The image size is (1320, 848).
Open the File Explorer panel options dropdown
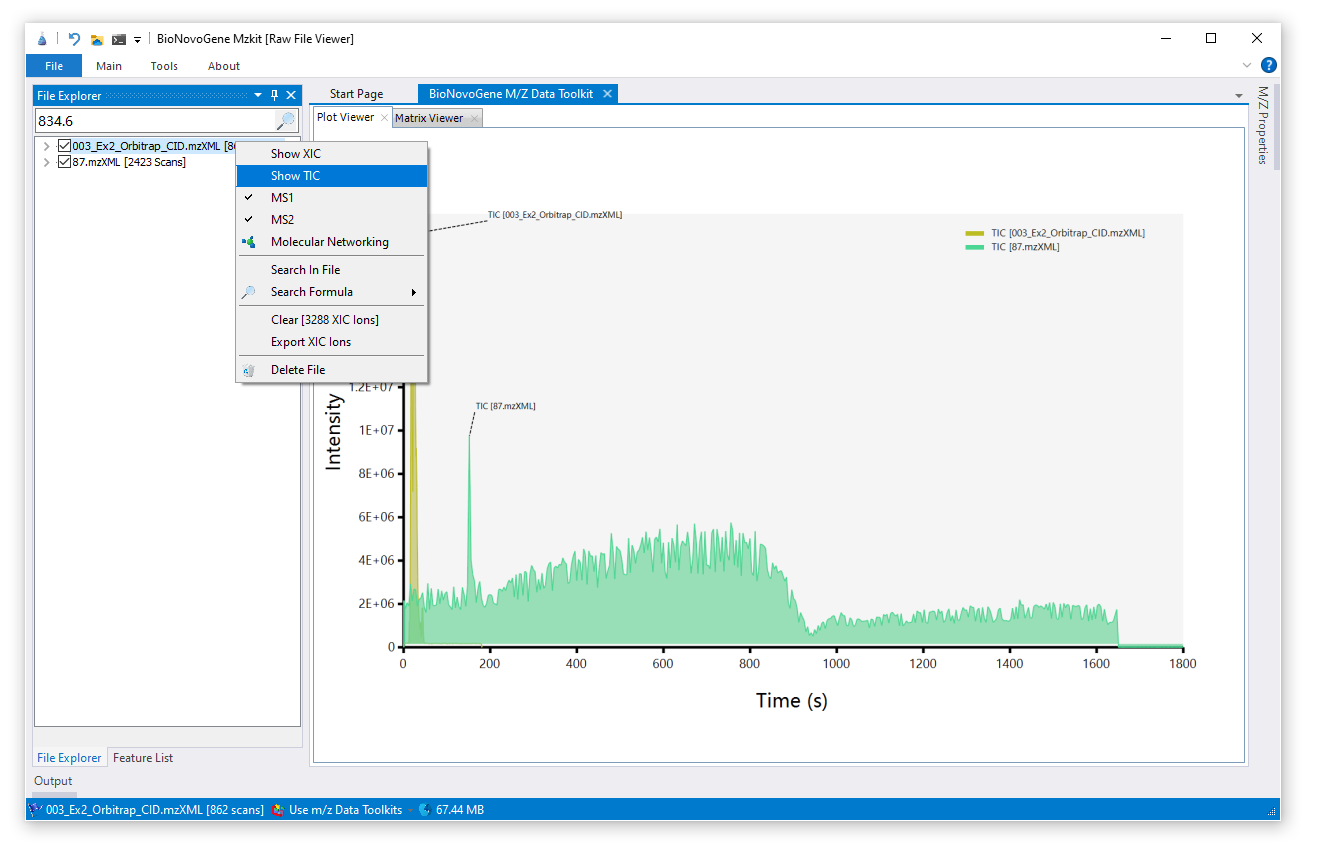coord(258,95)
